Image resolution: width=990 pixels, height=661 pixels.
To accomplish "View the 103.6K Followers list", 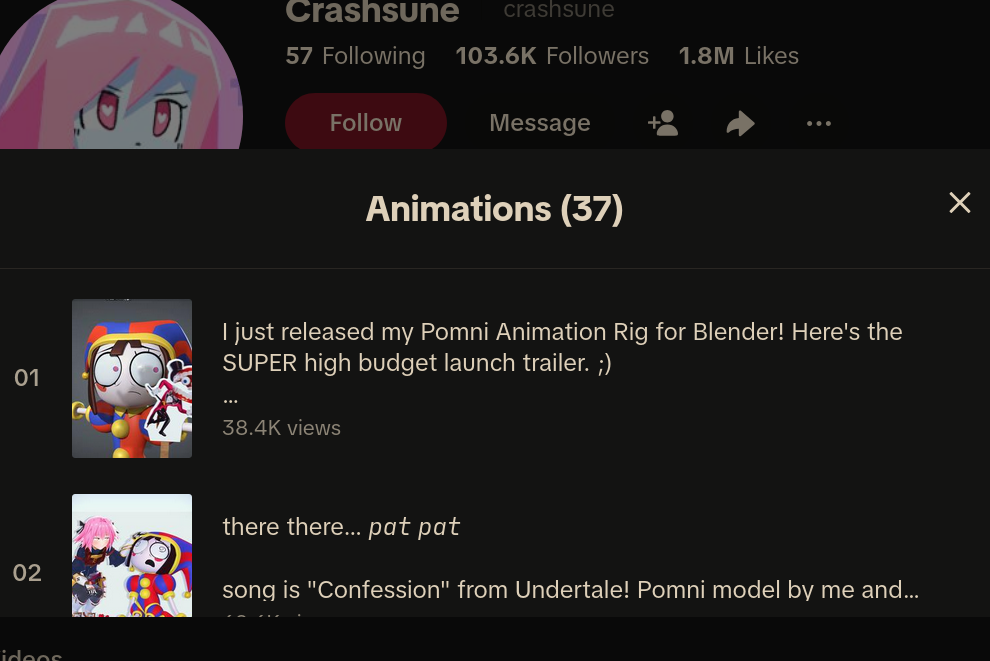I will point(552,56).
